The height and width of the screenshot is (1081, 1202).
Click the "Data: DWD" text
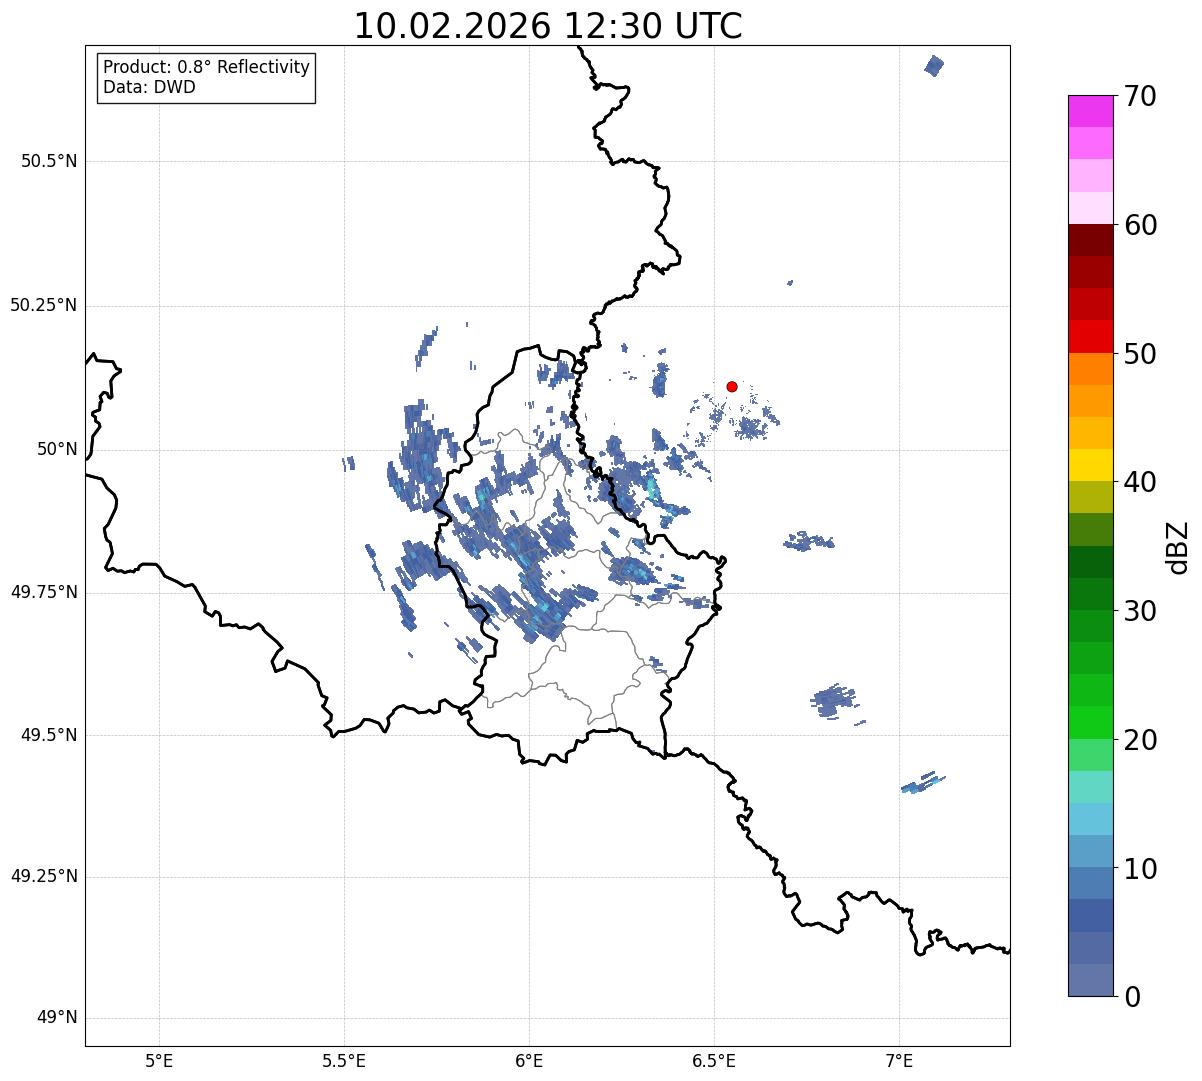pyautogui.click(x=149, y=87)
